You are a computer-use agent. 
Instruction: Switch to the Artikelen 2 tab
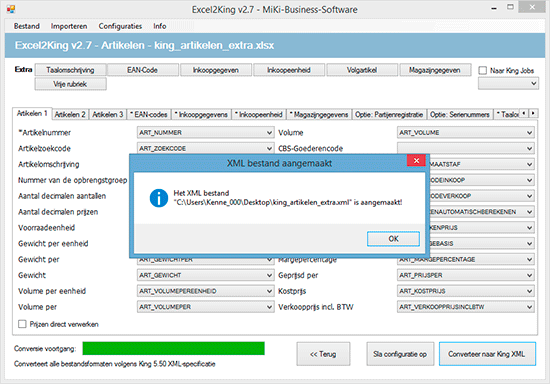[70, 114]
